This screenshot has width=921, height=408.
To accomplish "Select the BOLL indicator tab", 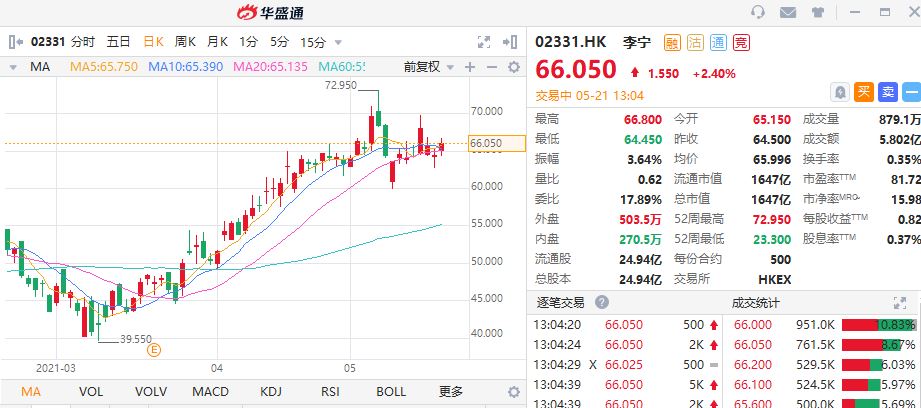I will (x=391, y=392).
